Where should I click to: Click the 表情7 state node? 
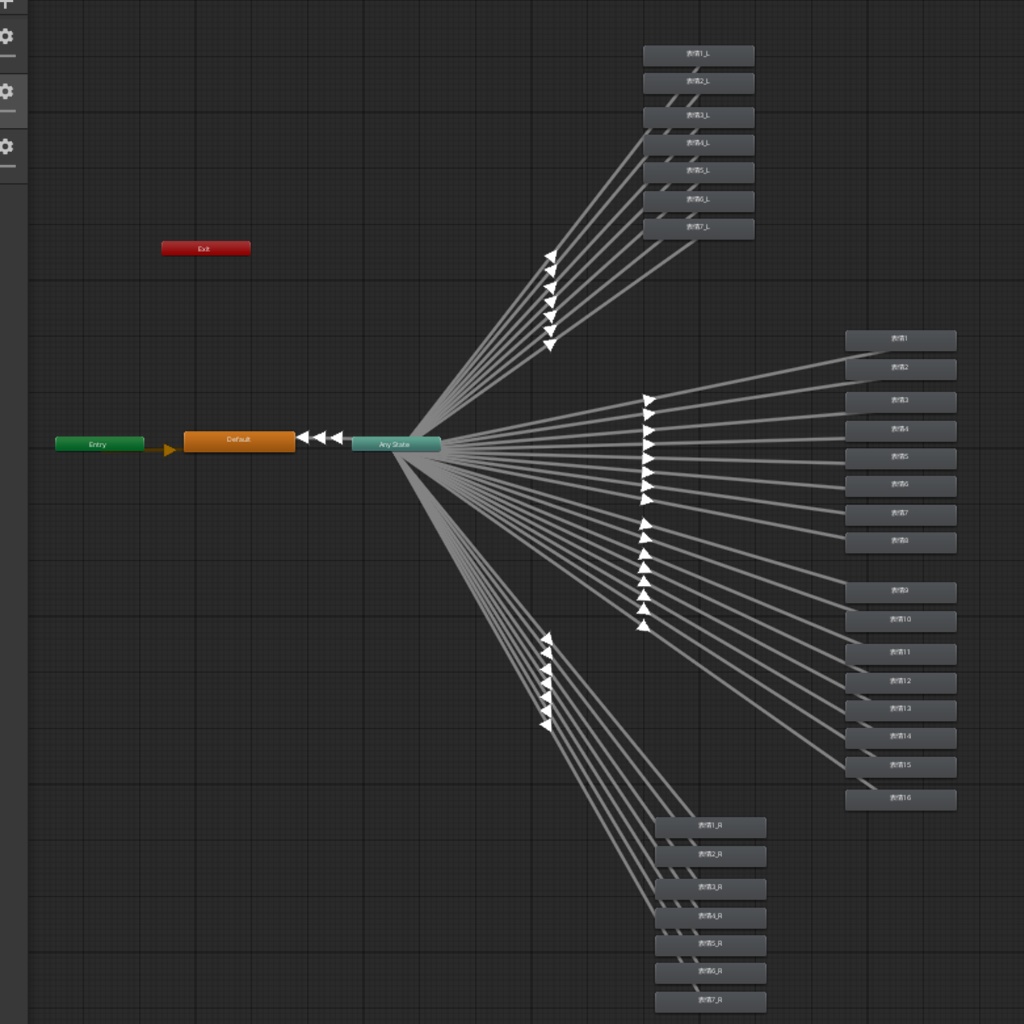coord(901,515)
